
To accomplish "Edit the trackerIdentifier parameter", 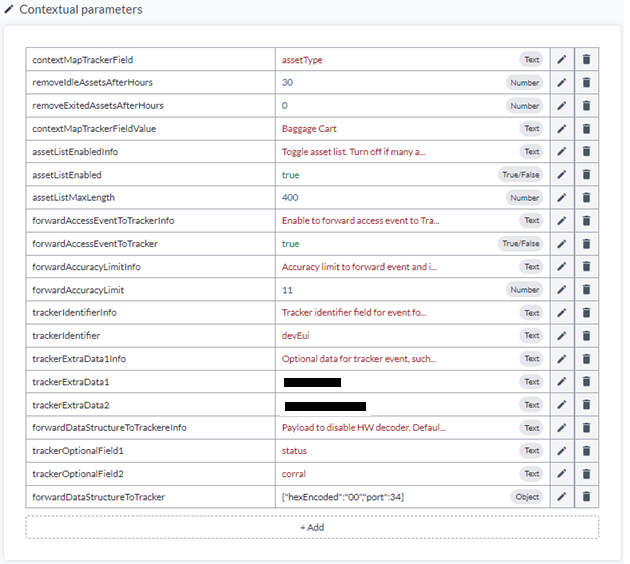I will pyautogui.click(x=562, y=336).
